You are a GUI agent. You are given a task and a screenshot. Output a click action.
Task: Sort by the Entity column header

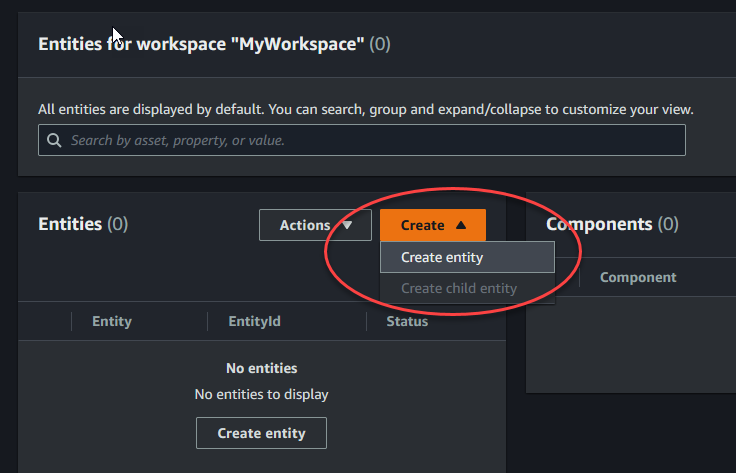coord(111,321)
